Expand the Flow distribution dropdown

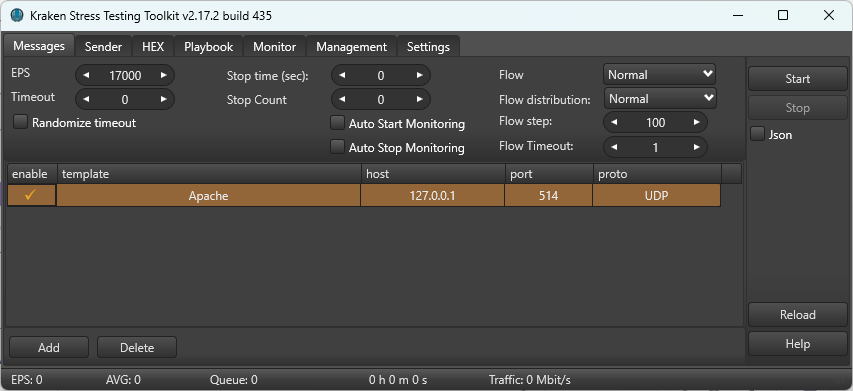click(660, 98)
